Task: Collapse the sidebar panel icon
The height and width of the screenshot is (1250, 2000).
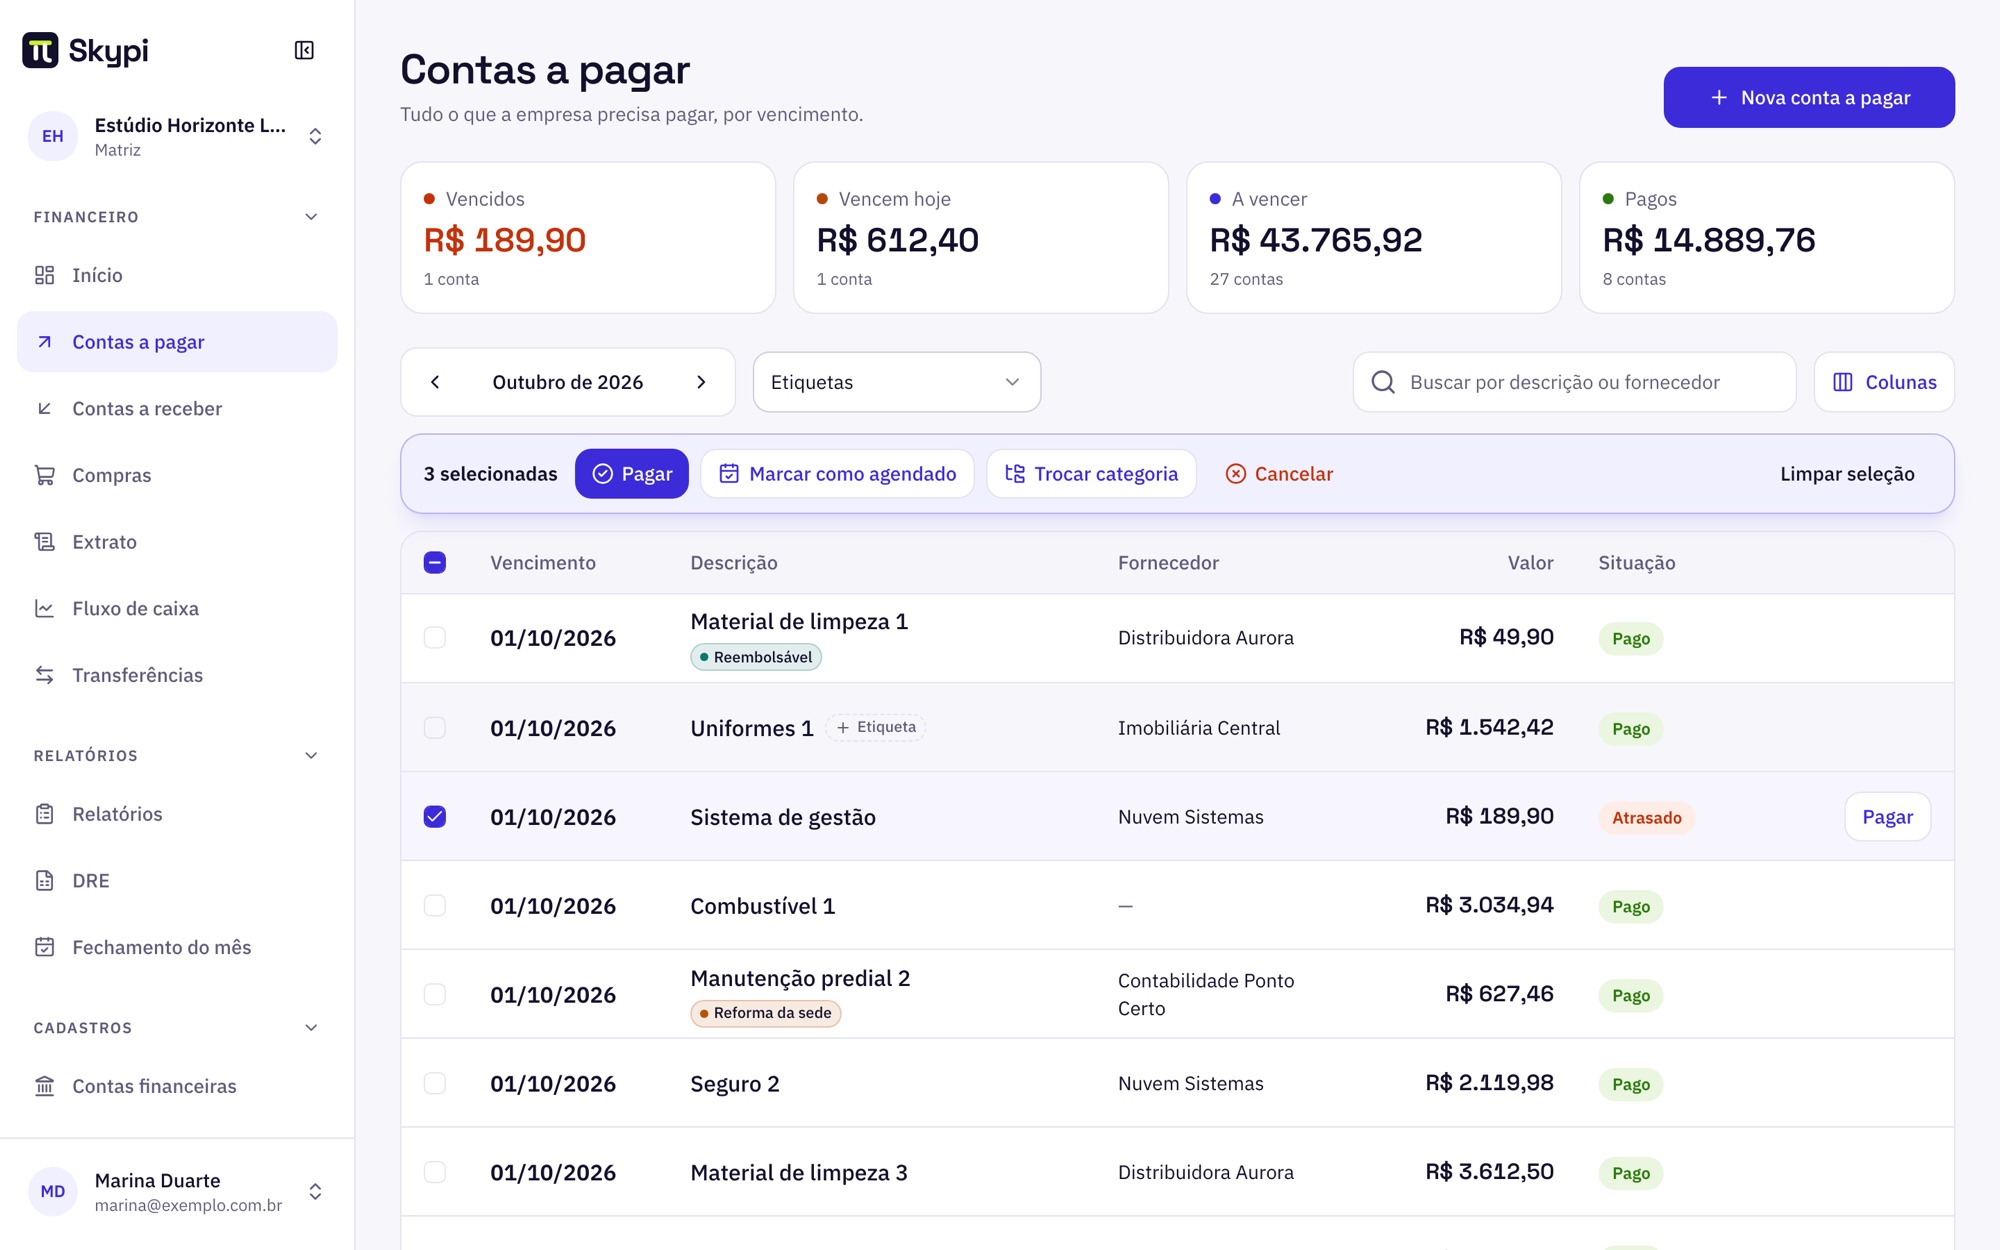Action: point(304,50)
